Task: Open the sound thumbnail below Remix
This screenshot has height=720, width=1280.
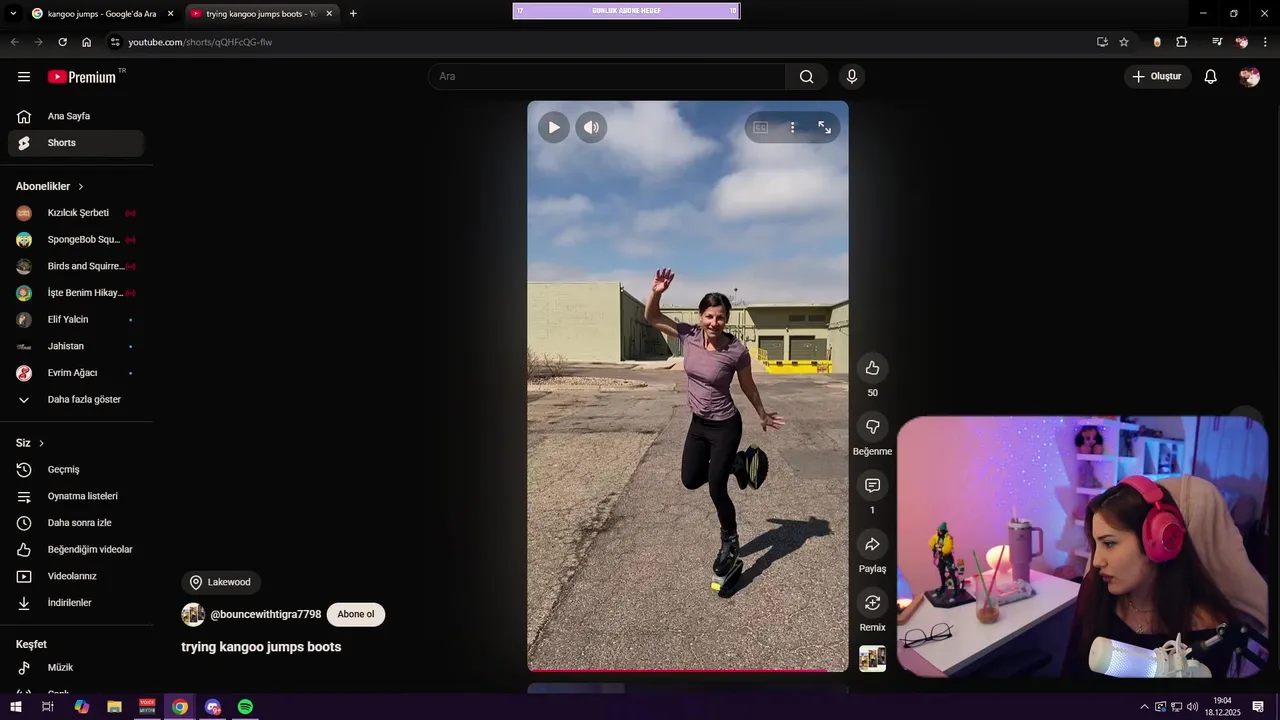Action: (872, 658)
